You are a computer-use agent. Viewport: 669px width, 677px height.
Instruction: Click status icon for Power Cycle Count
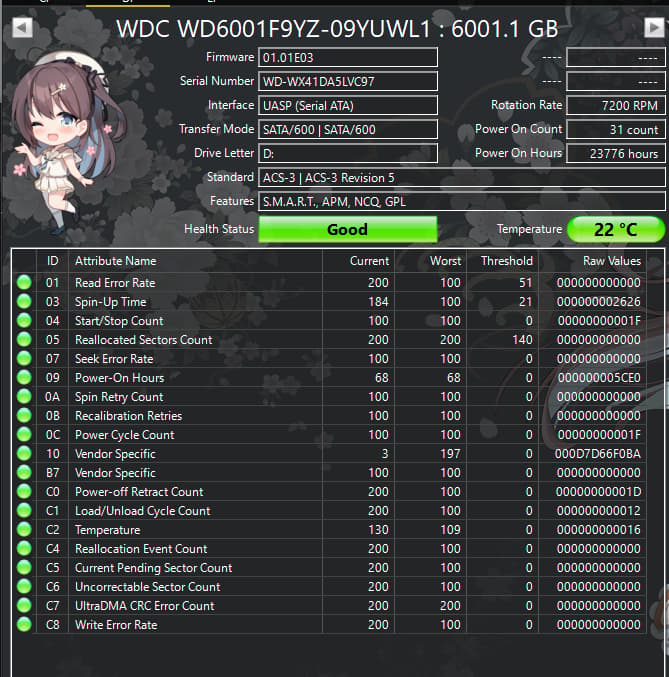click(24, 434)
